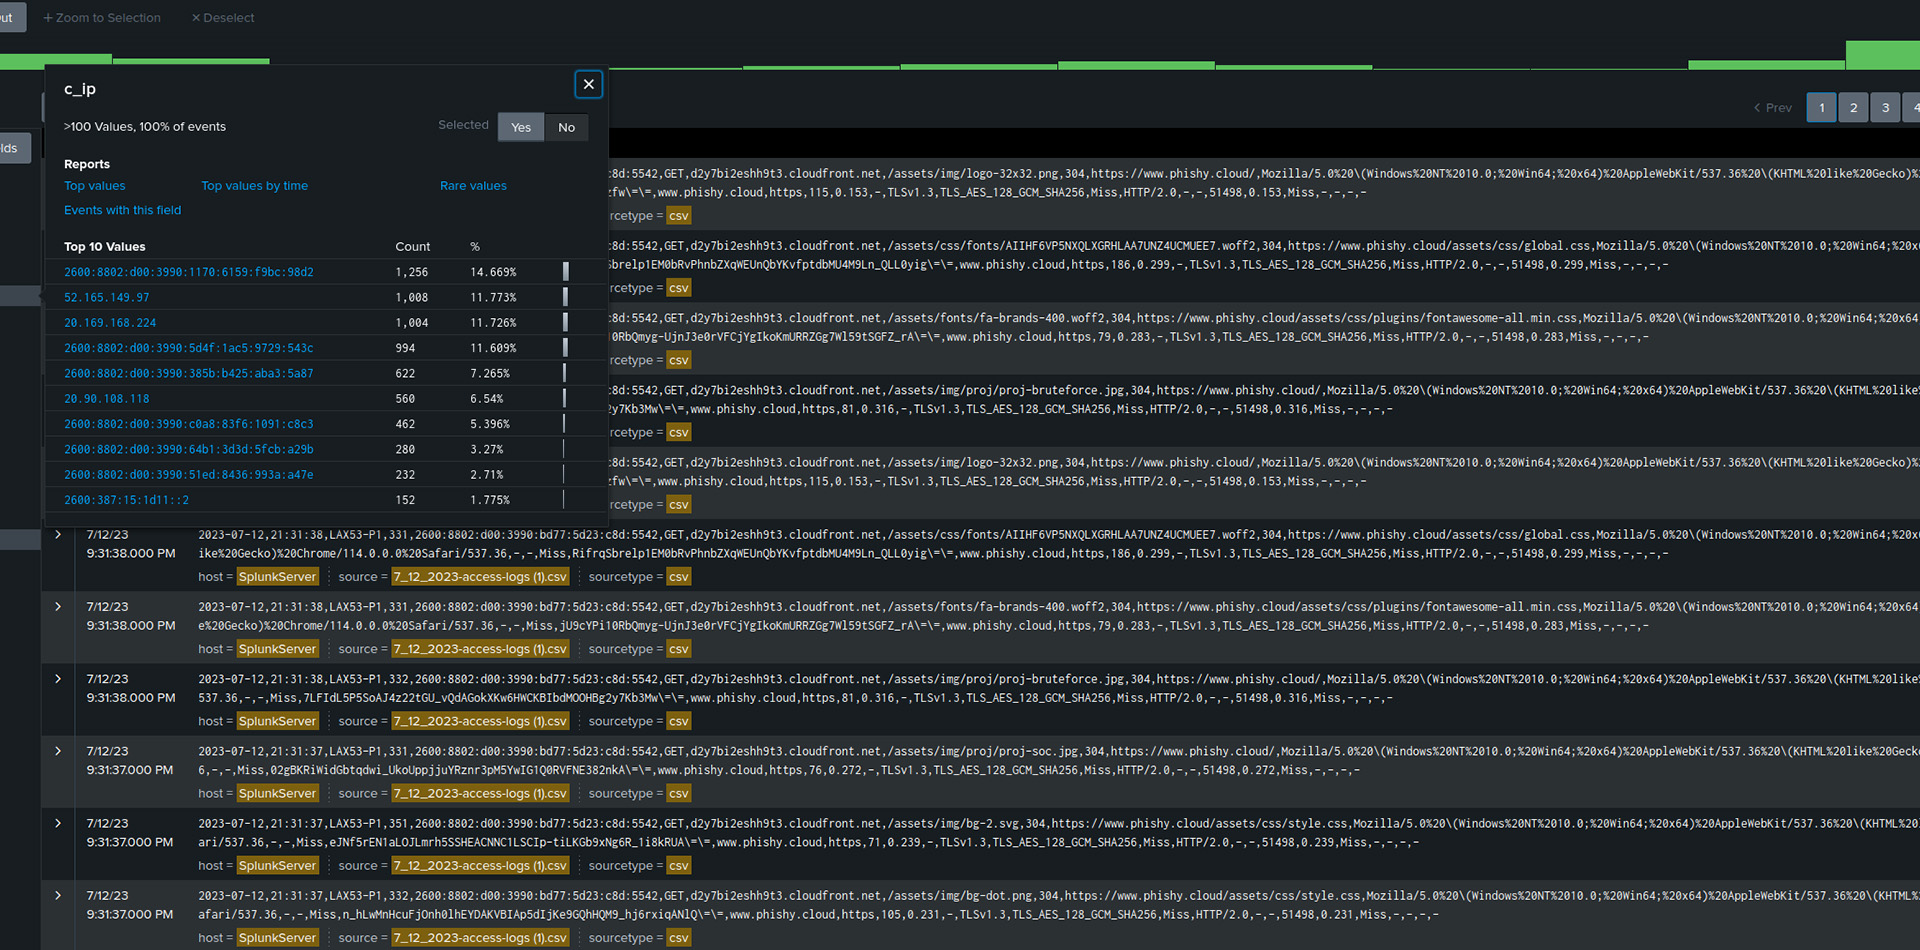Open the Top values report
1920x950 pixels.
pos(95,186)
